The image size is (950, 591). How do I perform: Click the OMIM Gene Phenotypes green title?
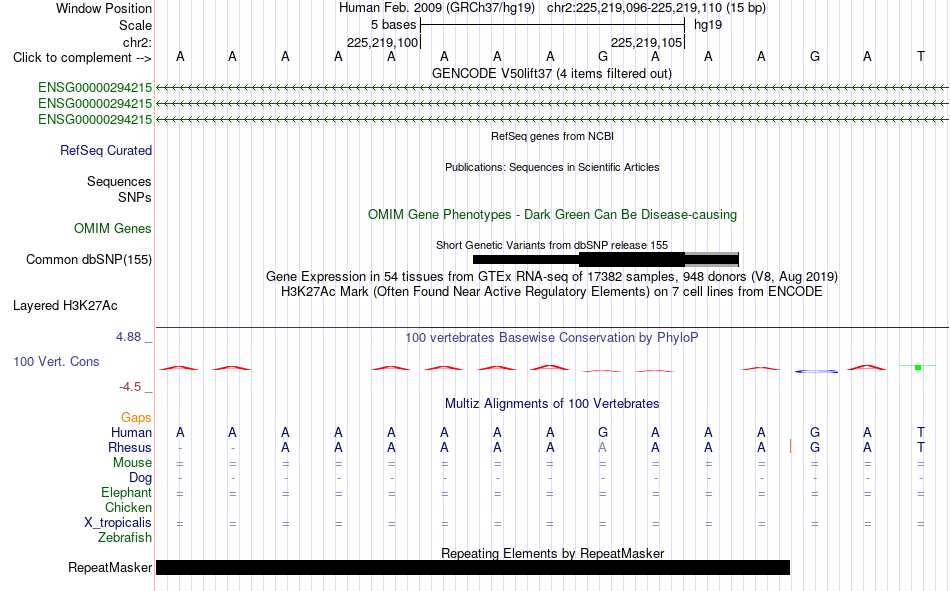[553, 215]
